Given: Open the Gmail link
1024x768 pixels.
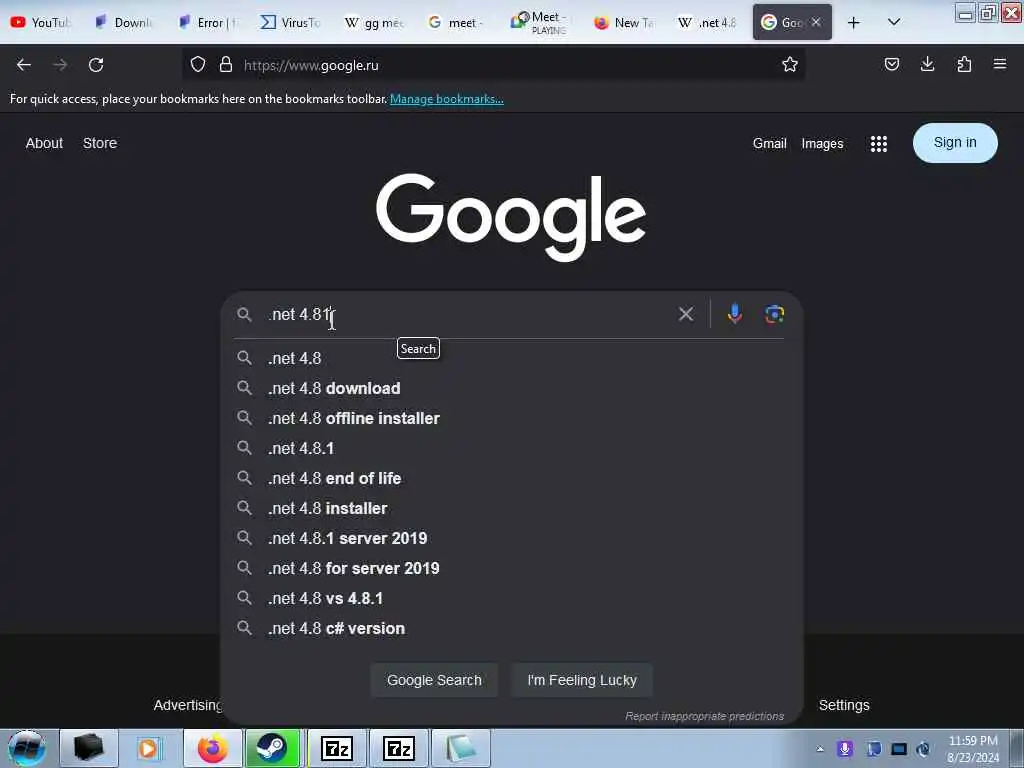Looking at the screenshot, I should [769, 144].
